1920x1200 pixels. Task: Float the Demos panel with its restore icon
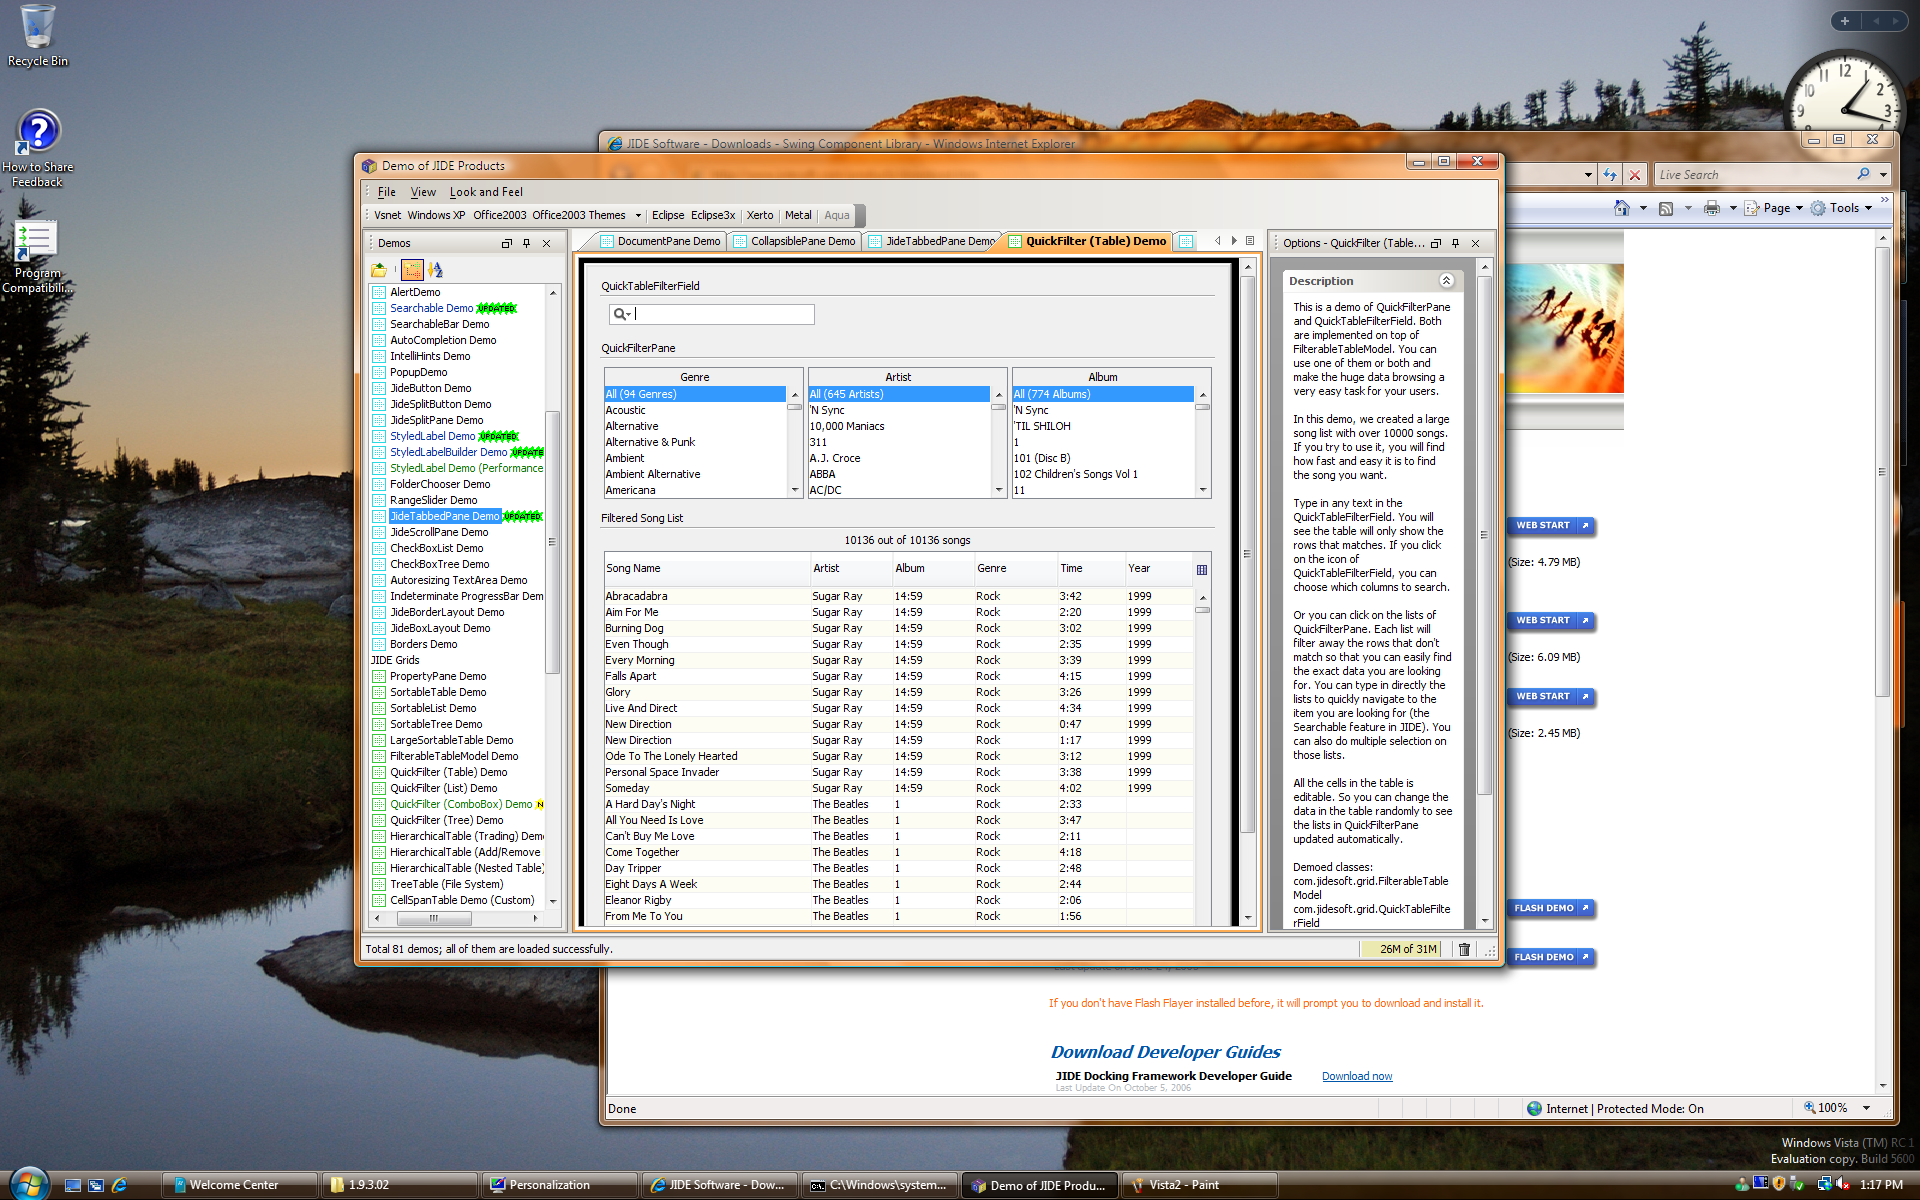pos(506,243)
